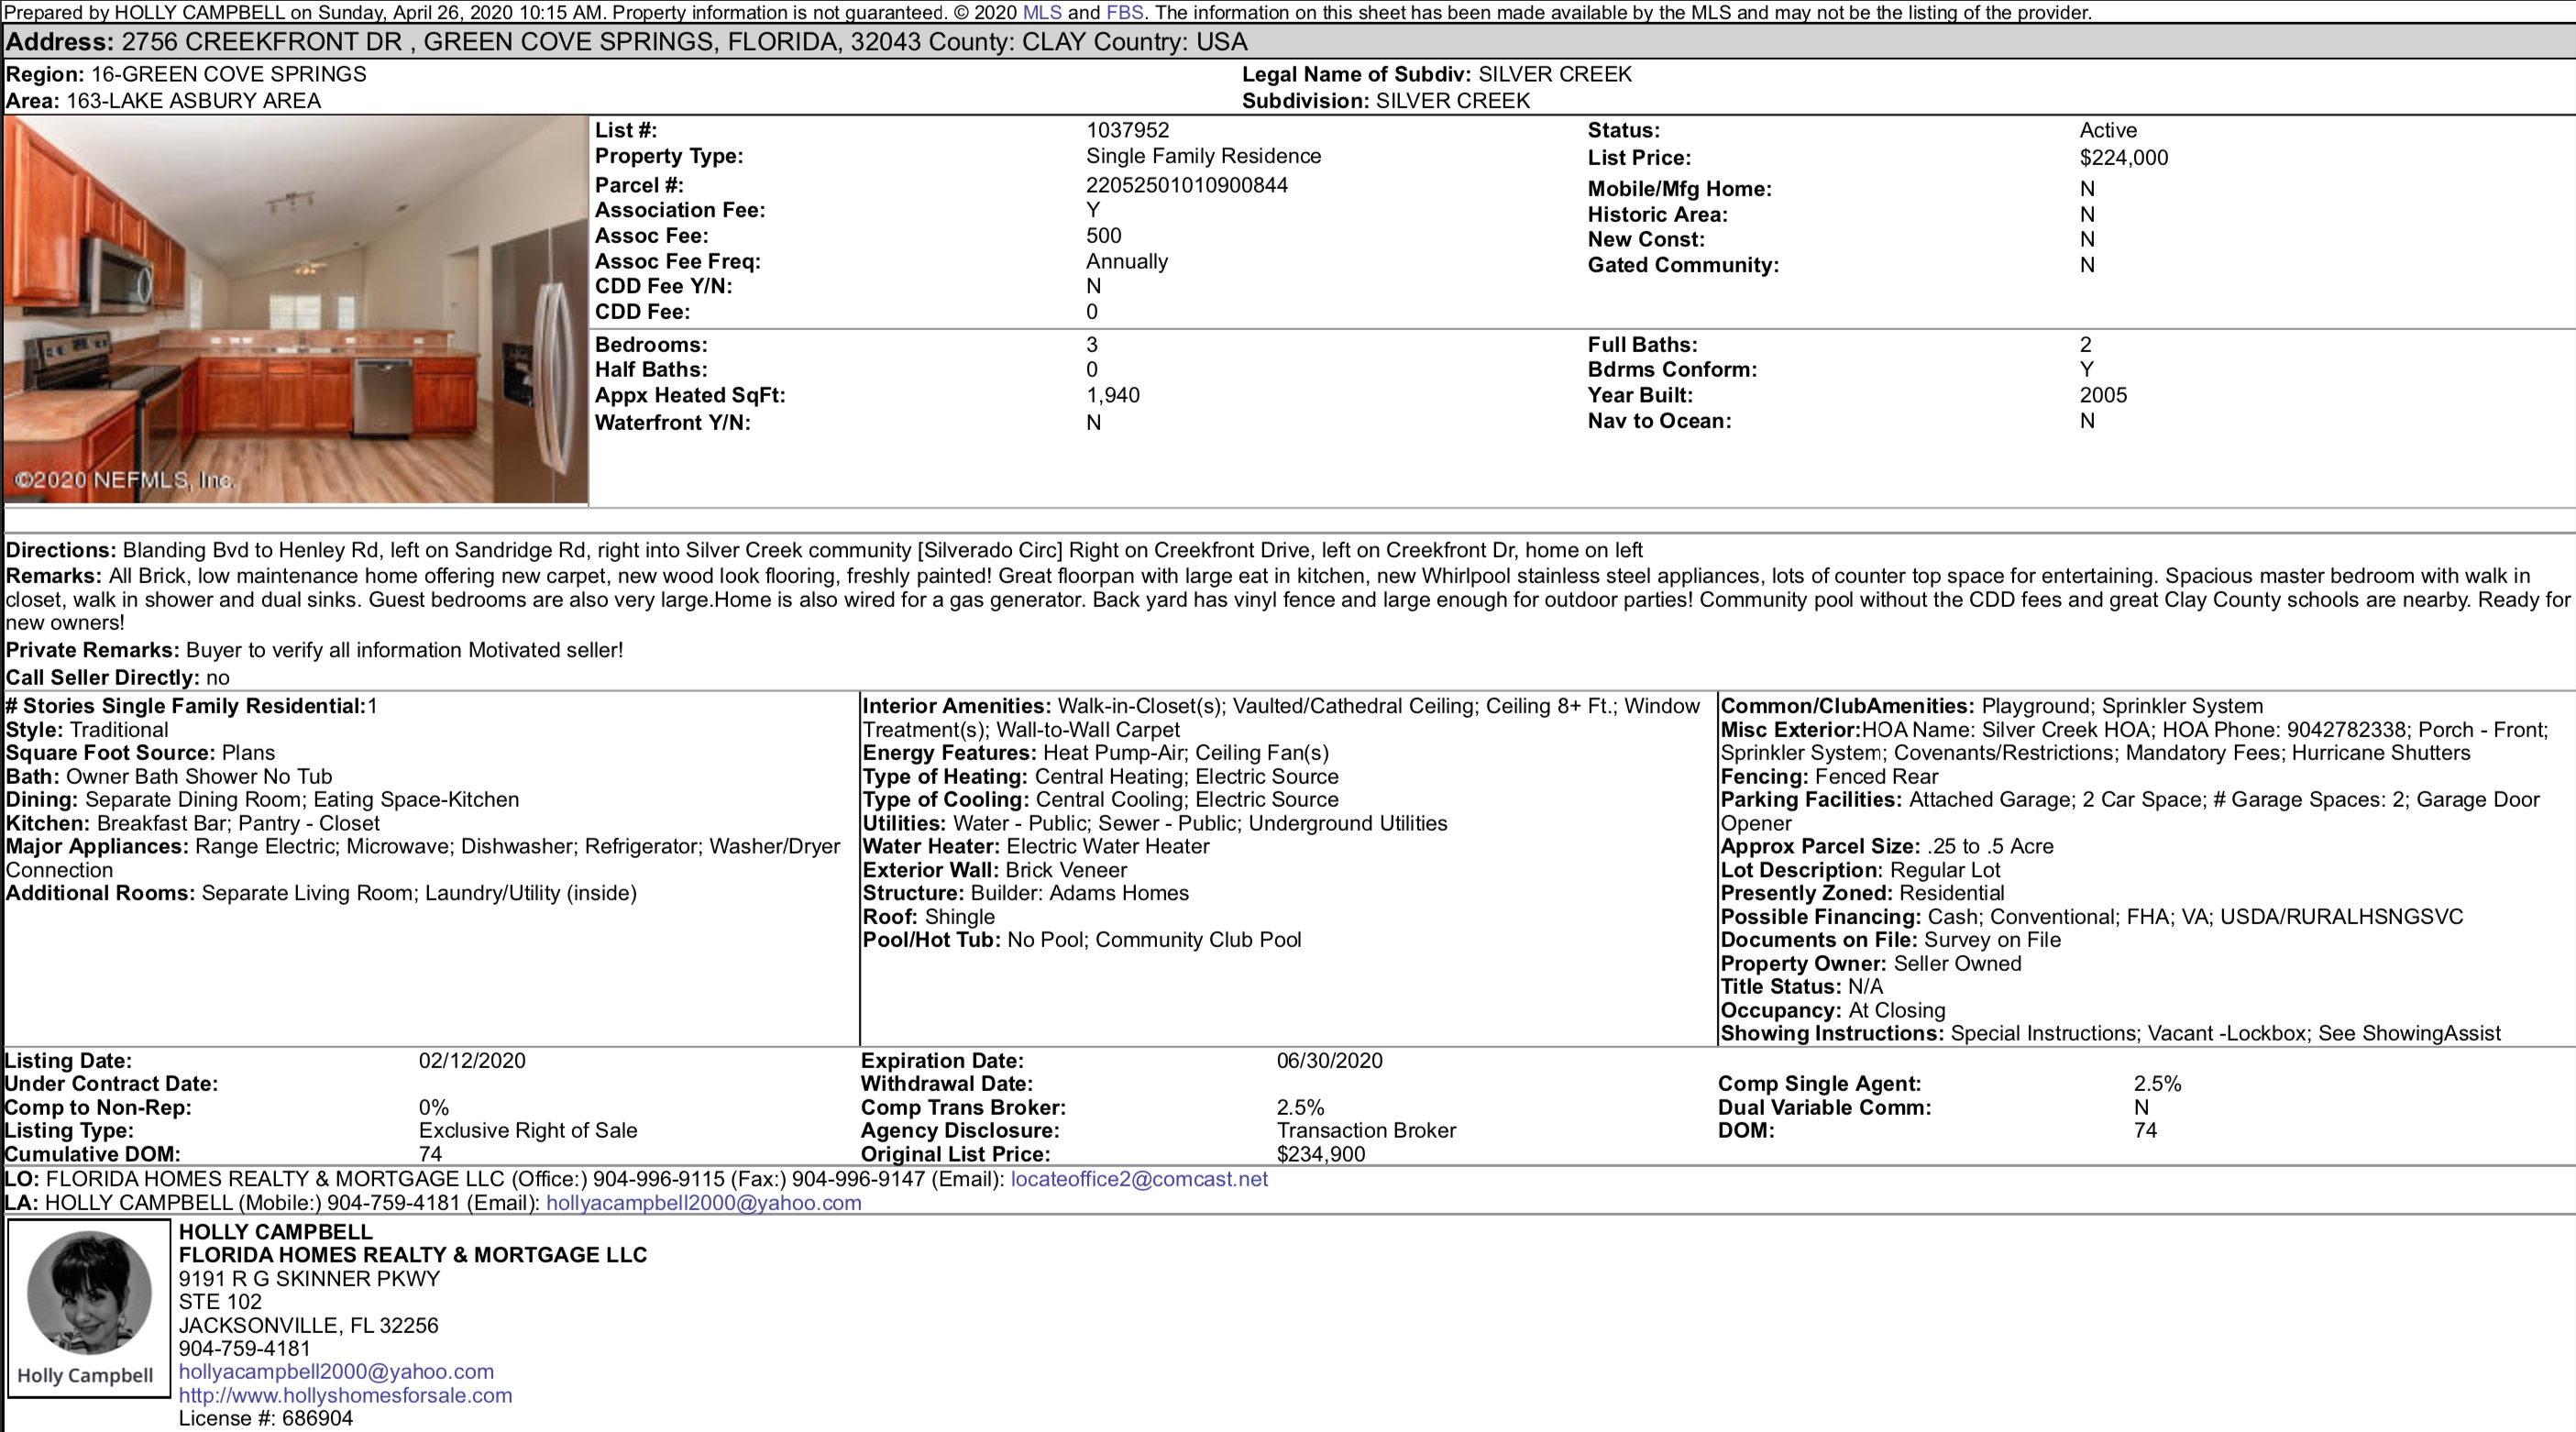Click Annually fee frequency value
This screenshot has height=1432, width=2576.
tap(1127, 262)
